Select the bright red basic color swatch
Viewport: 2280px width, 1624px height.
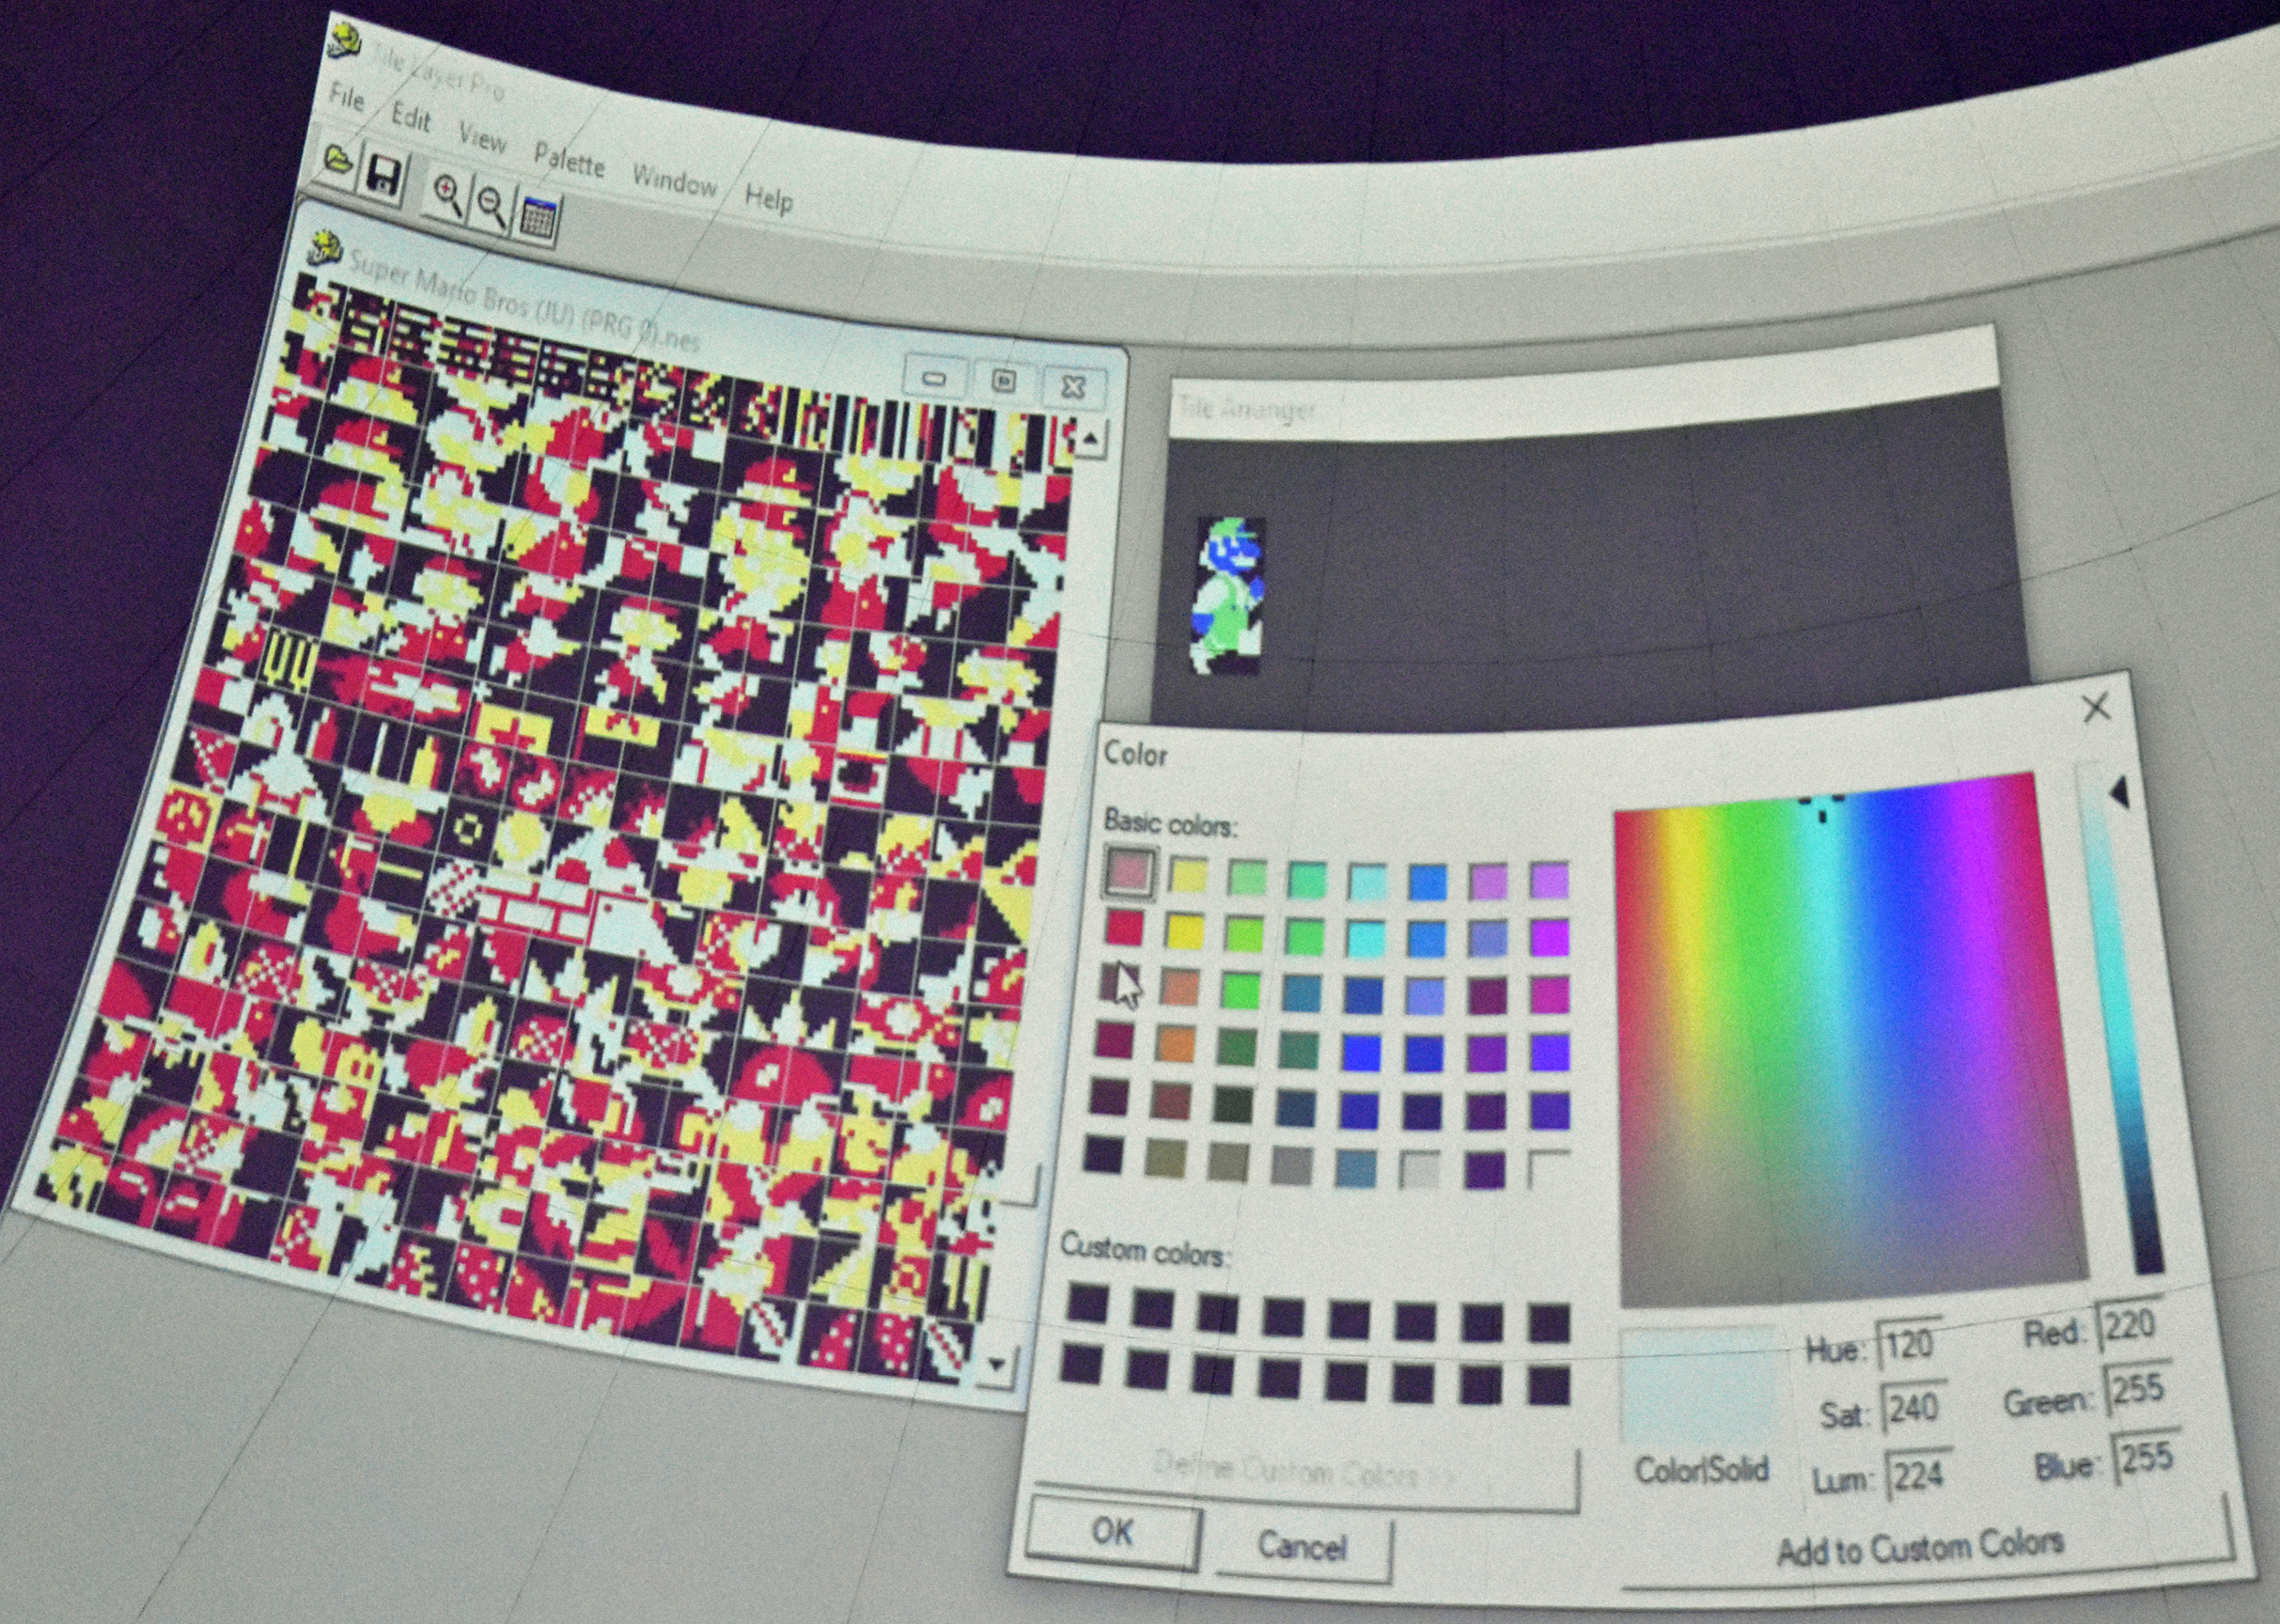(x=1123, y=928)
